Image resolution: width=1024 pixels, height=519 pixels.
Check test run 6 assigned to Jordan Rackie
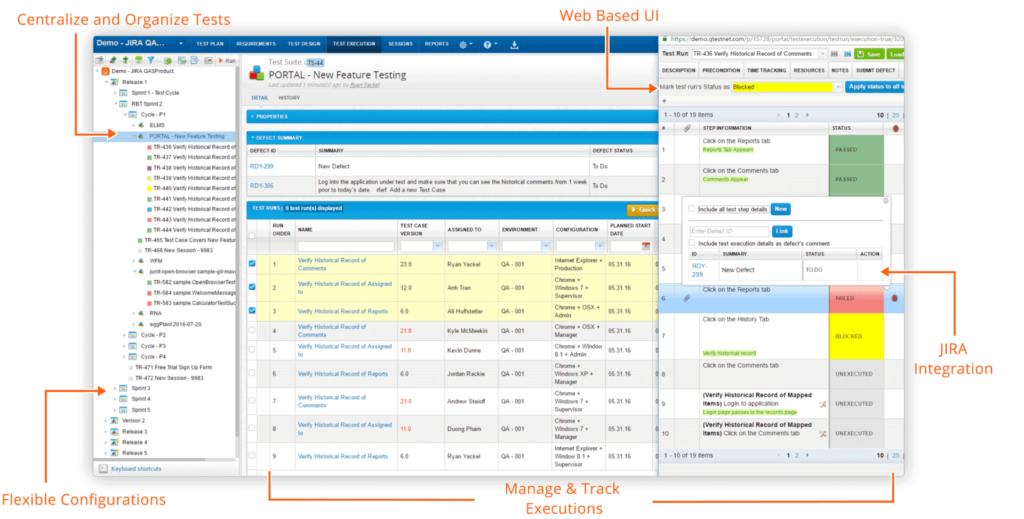coord(252,373)
